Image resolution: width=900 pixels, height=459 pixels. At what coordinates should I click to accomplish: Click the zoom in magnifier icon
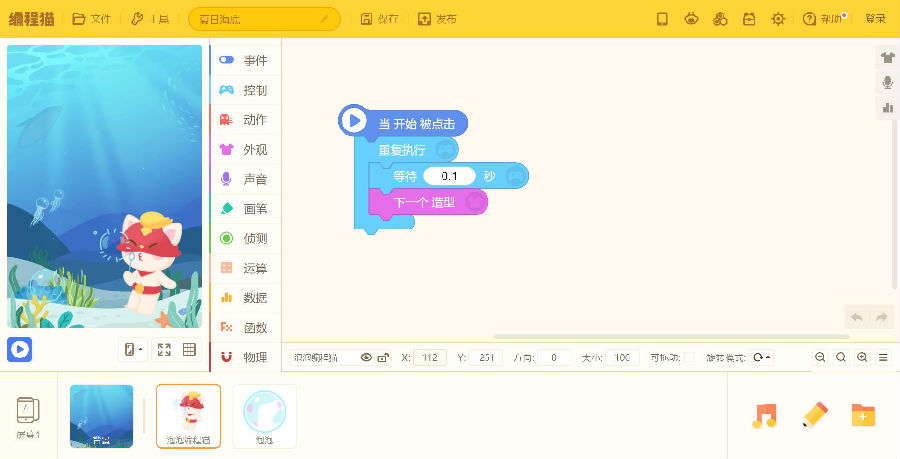pyautogui.click(x=862, y=358)
